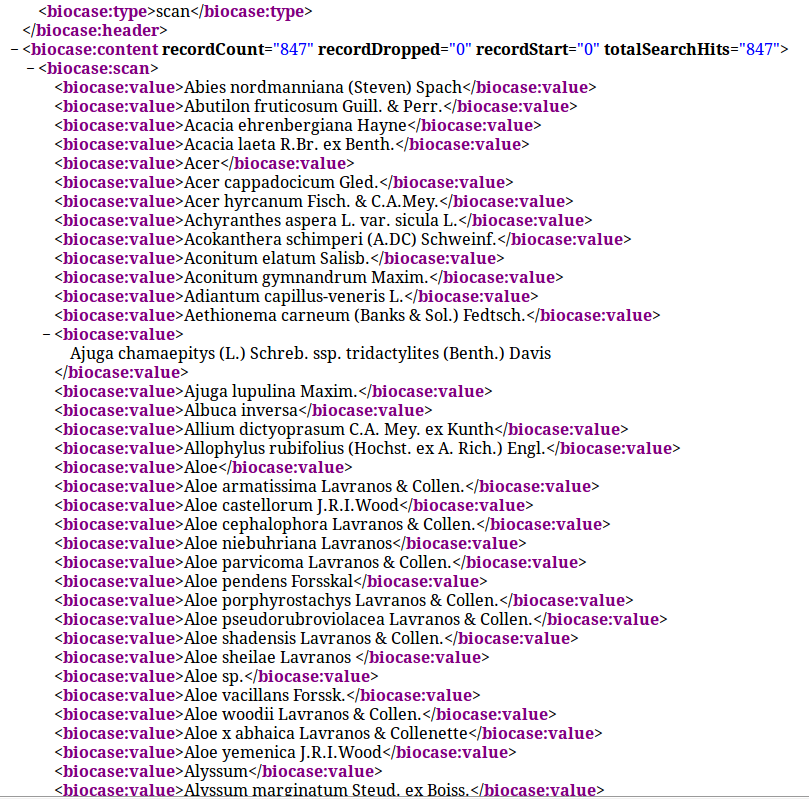Collapse the multi-line Ajuga chamaepitys value node

click(x=46, y=335)
